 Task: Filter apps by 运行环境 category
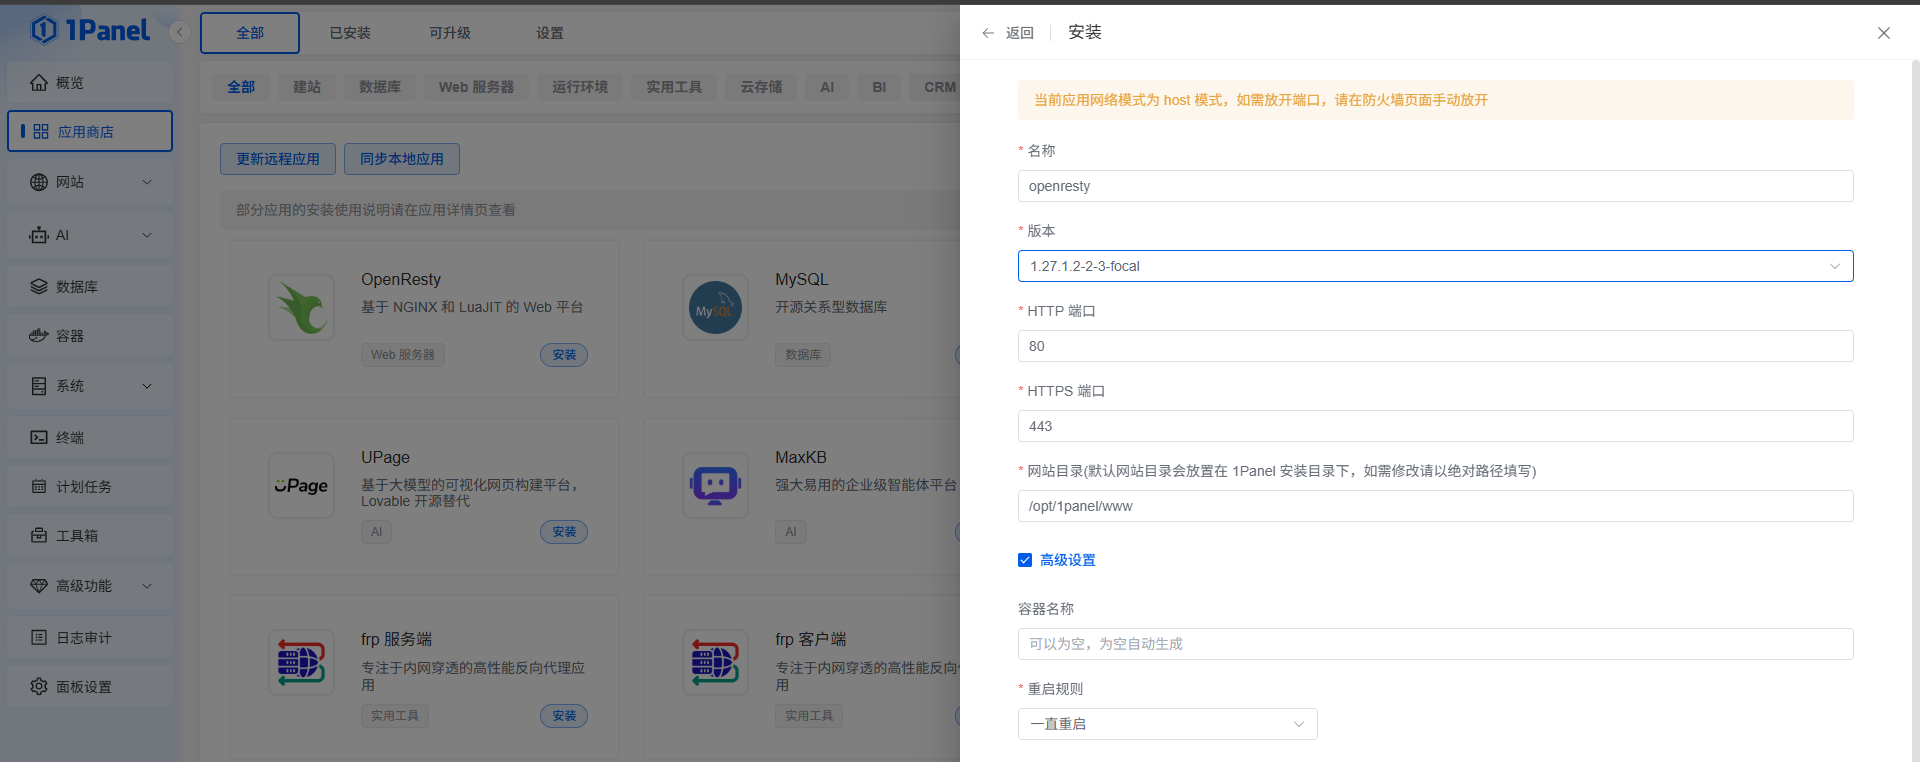[580, 87]
